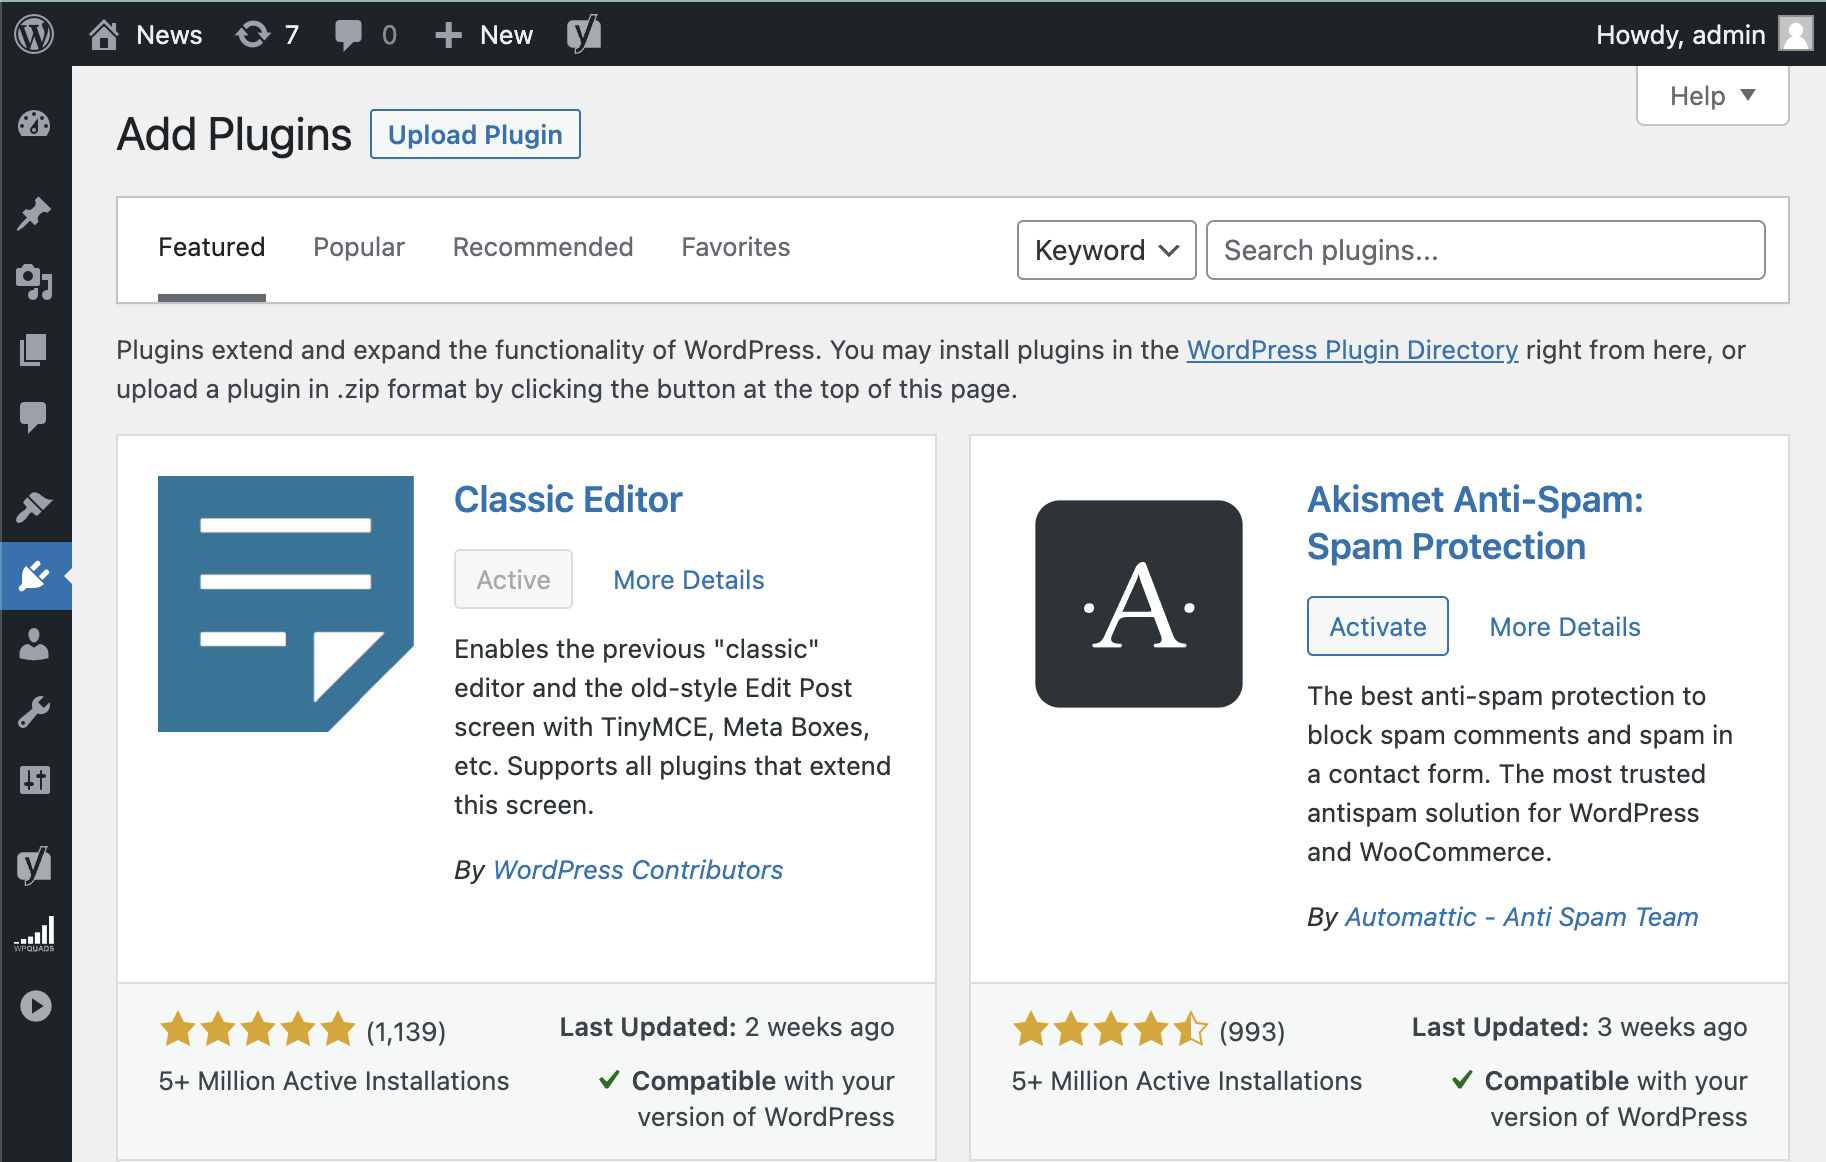The width and height of the screenshot is (1826, 1162).
Task: Go to Dashboard in the sidebar
Action: click(34, 124)
